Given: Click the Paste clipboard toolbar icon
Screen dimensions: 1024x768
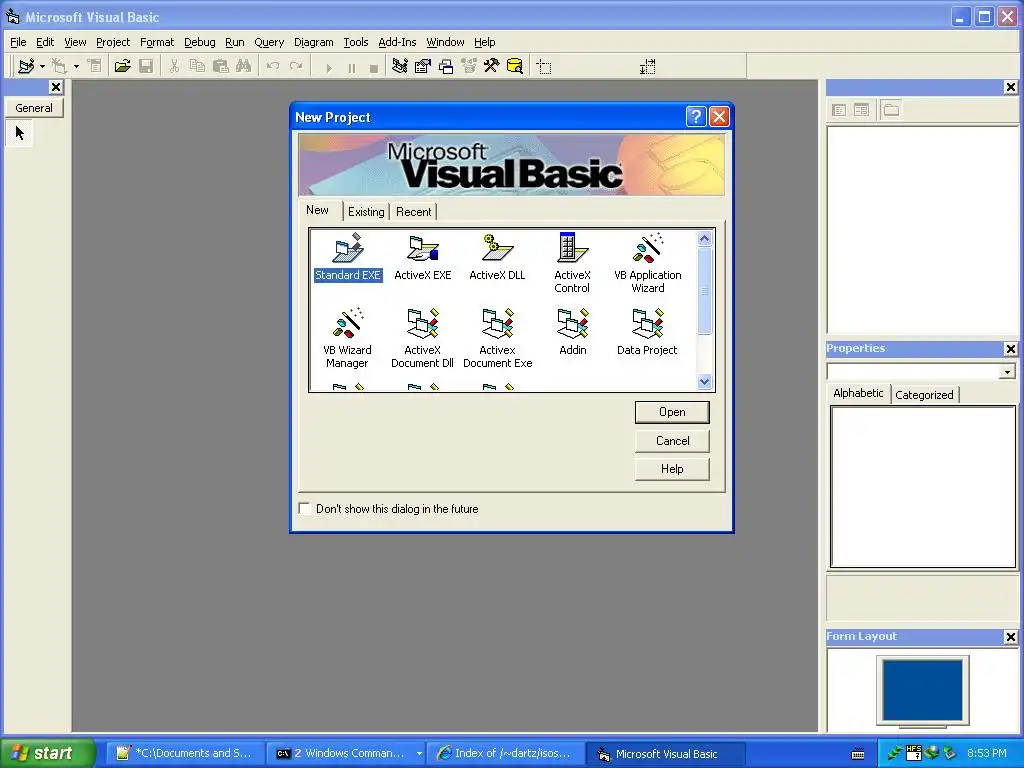Looking at the screenshot, I should click(221, 66).
